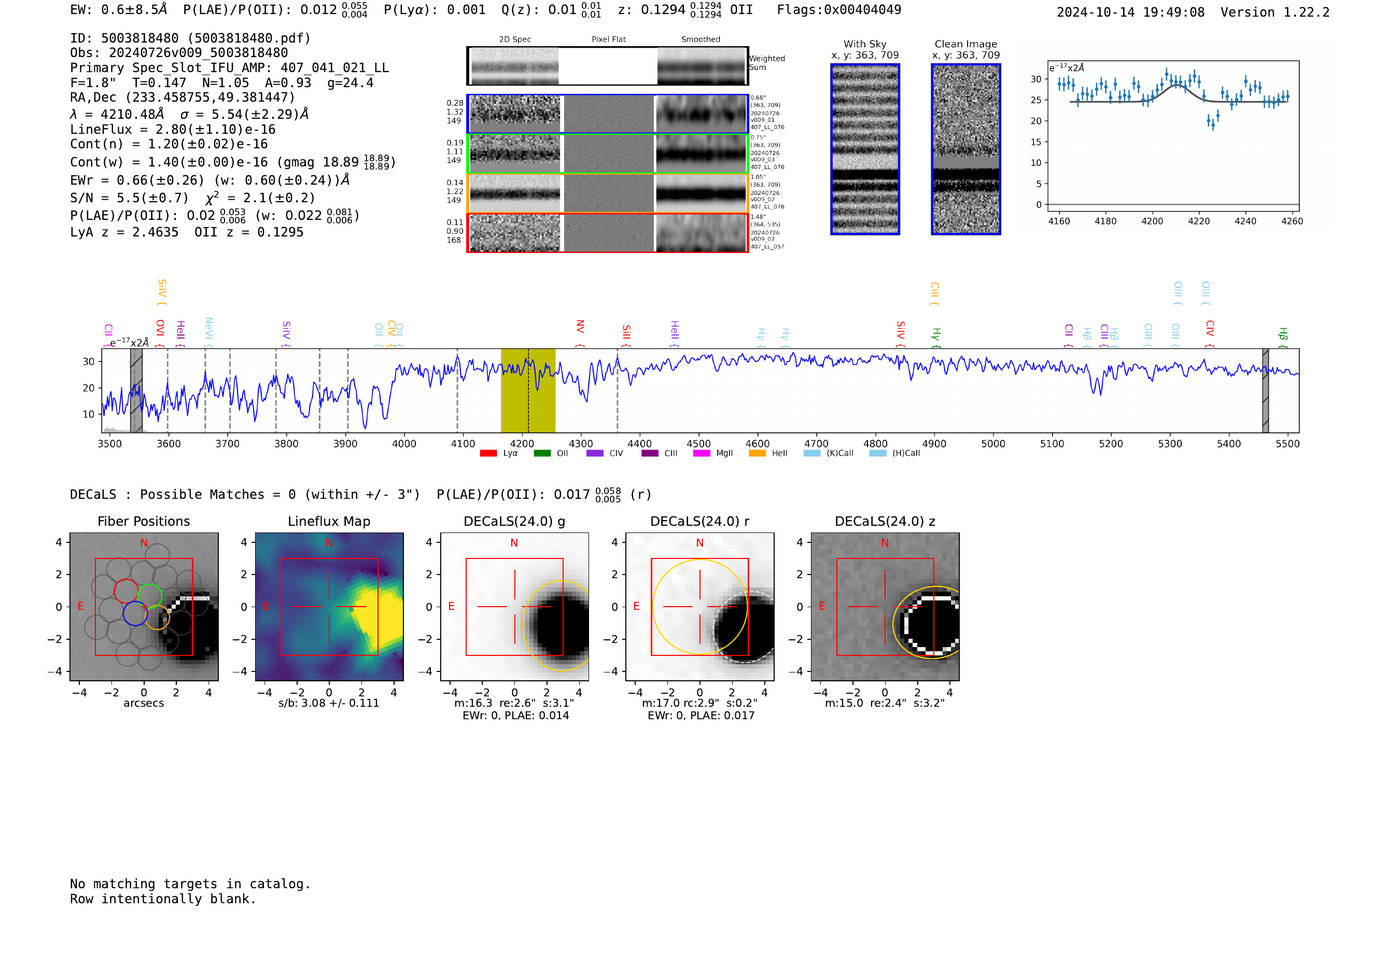Screen dimensions: 1400x953
Task: Click the (H)CaII legend swatch
Action: click(878, 453)
